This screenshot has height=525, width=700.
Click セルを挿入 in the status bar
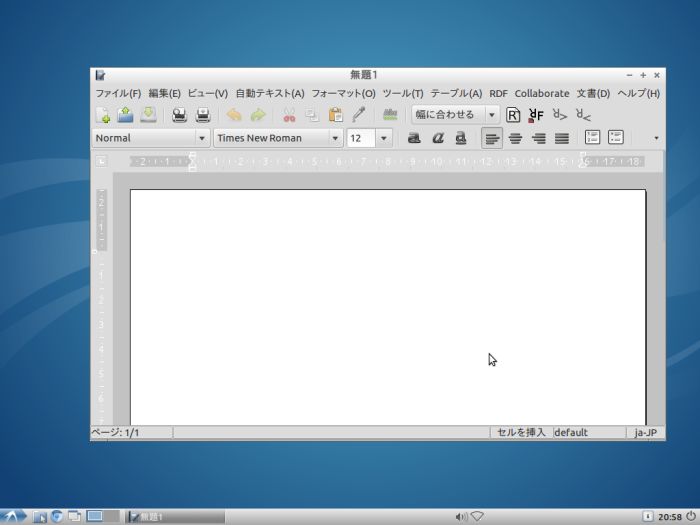pos(521,433)
